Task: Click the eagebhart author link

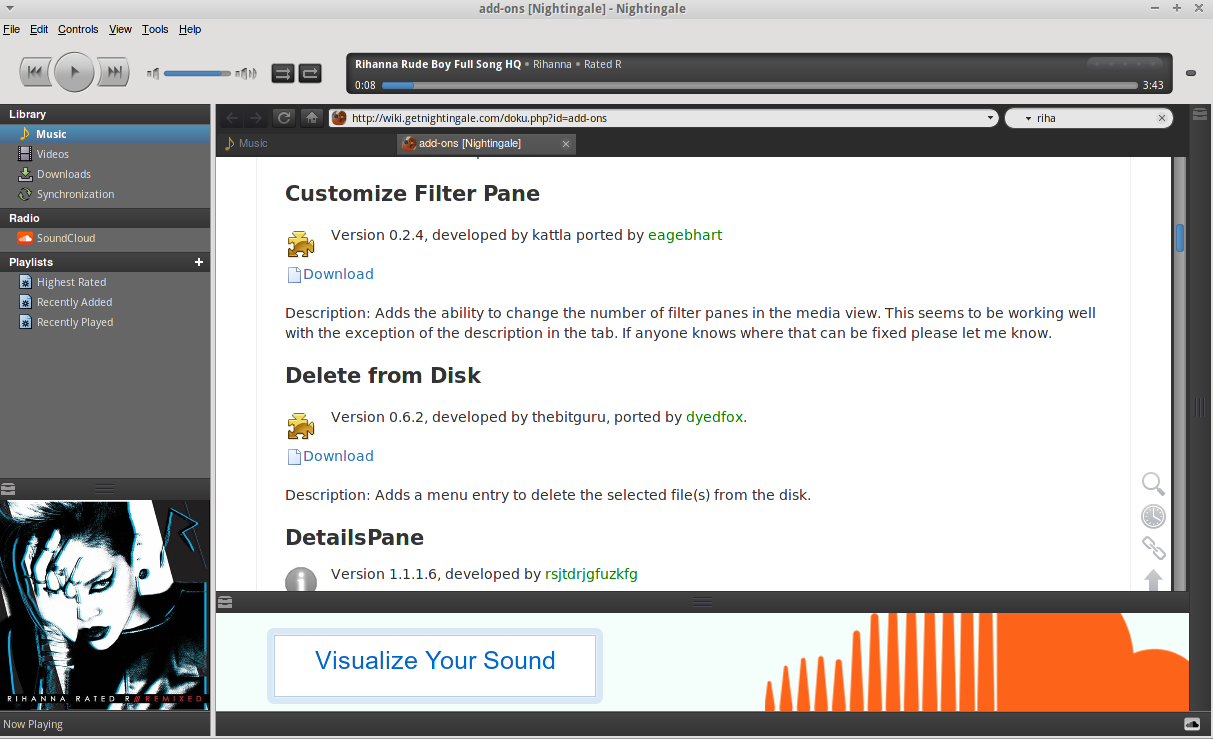Action: (x=685, y=235)
